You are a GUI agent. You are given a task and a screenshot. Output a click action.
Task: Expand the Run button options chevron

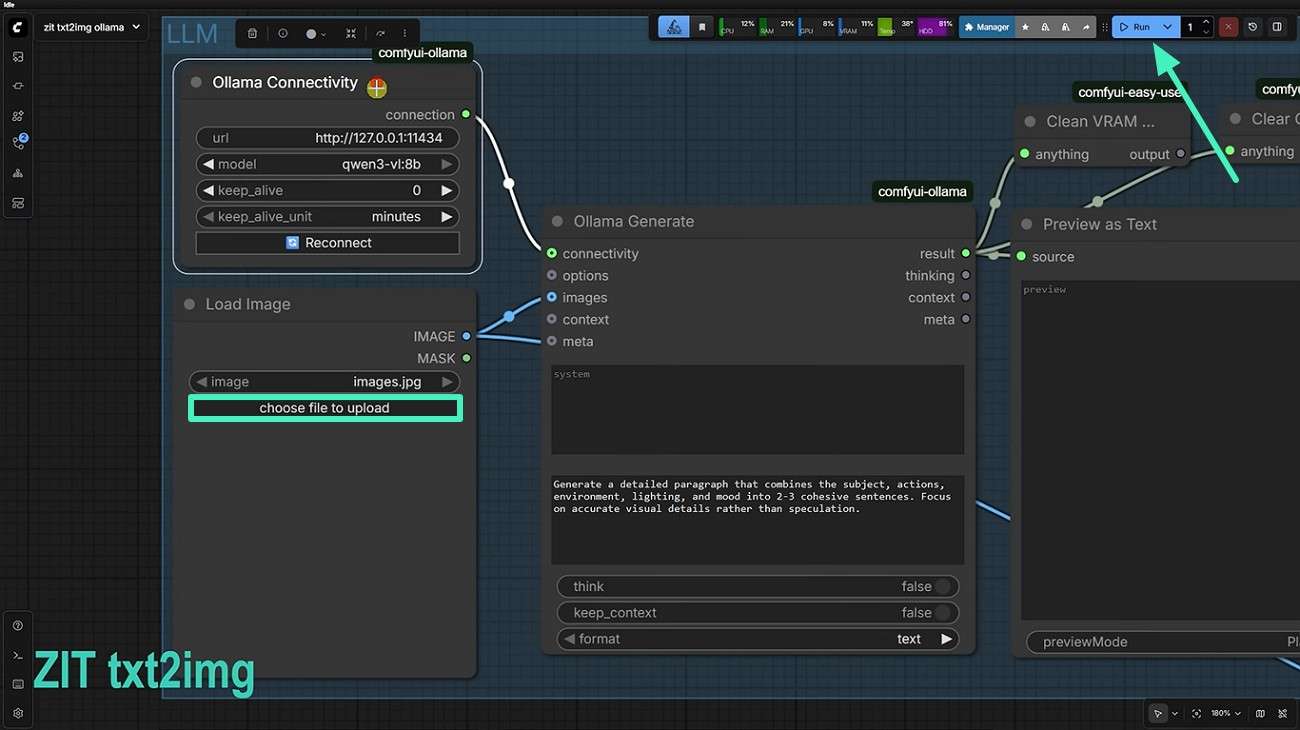1166,27
